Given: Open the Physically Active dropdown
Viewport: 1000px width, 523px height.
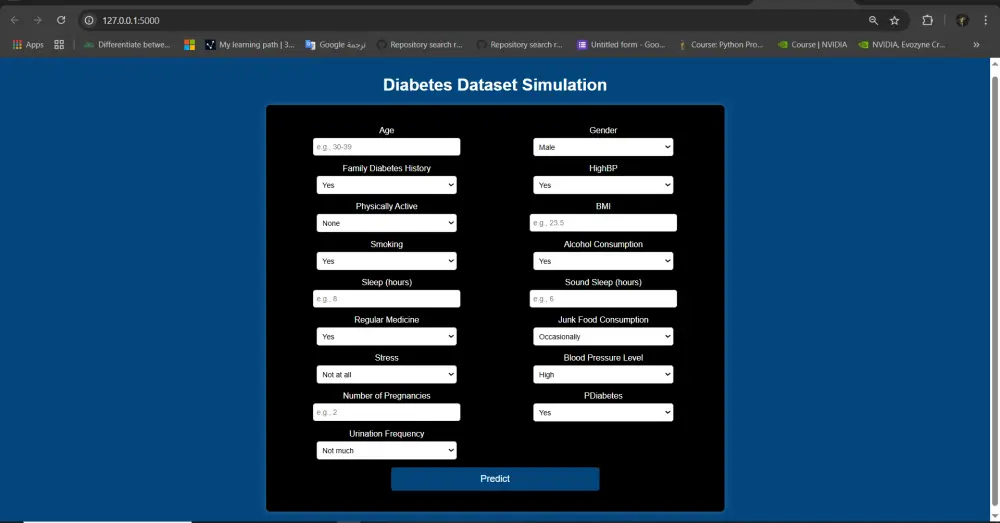Looking at the screenshot, I should point(386,223).
